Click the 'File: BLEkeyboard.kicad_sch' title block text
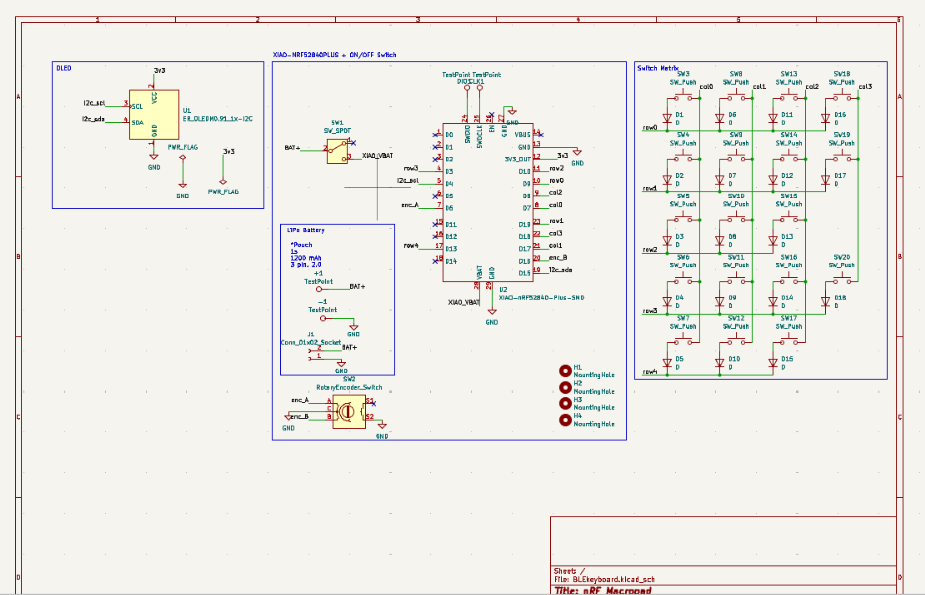The width and height of the screenshot is (925, 595). point(605,580)
